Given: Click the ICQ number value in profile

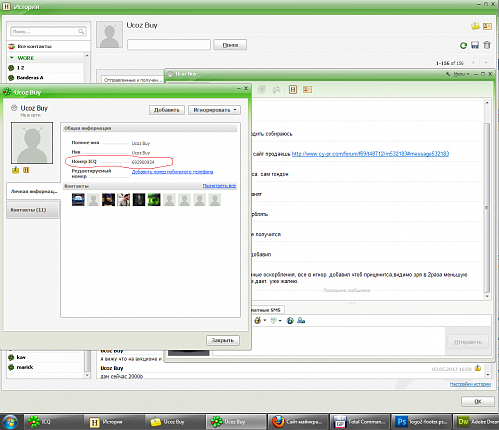Looking at the screenshot, I should 143,162.
